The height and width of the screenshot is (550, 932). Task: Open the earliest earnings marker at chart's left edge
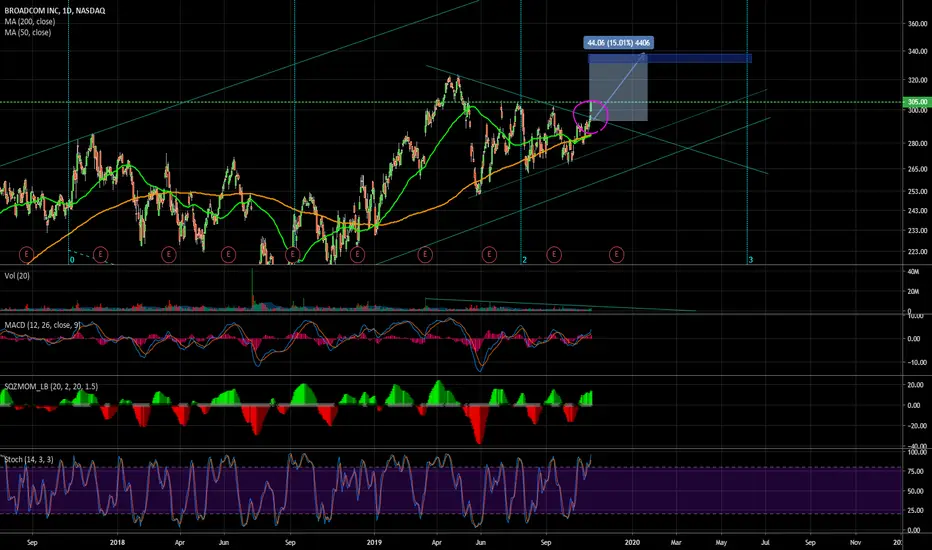pos(26,255)
